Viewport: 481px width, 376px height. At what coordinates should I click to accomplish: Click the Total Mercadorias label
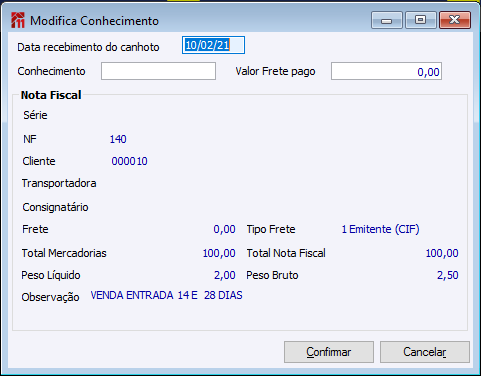[64, 253]
